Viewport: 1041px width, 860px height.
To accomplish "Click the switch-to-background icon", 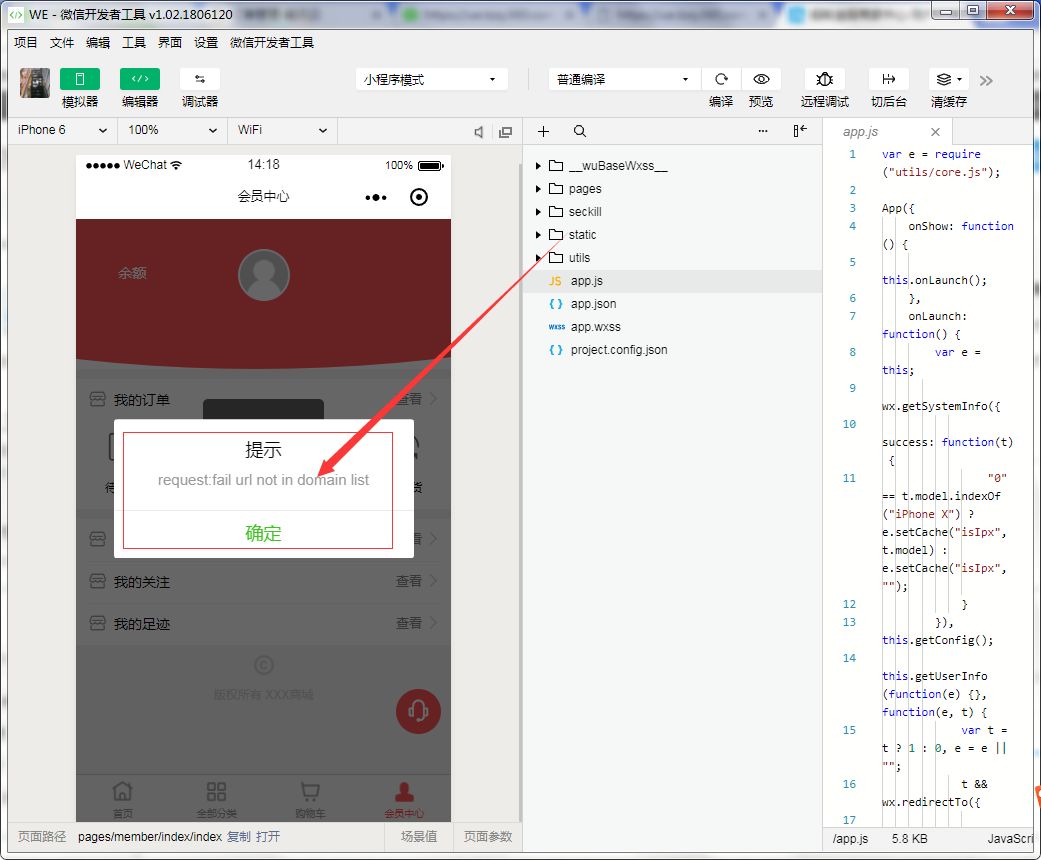I will [888, 79].
